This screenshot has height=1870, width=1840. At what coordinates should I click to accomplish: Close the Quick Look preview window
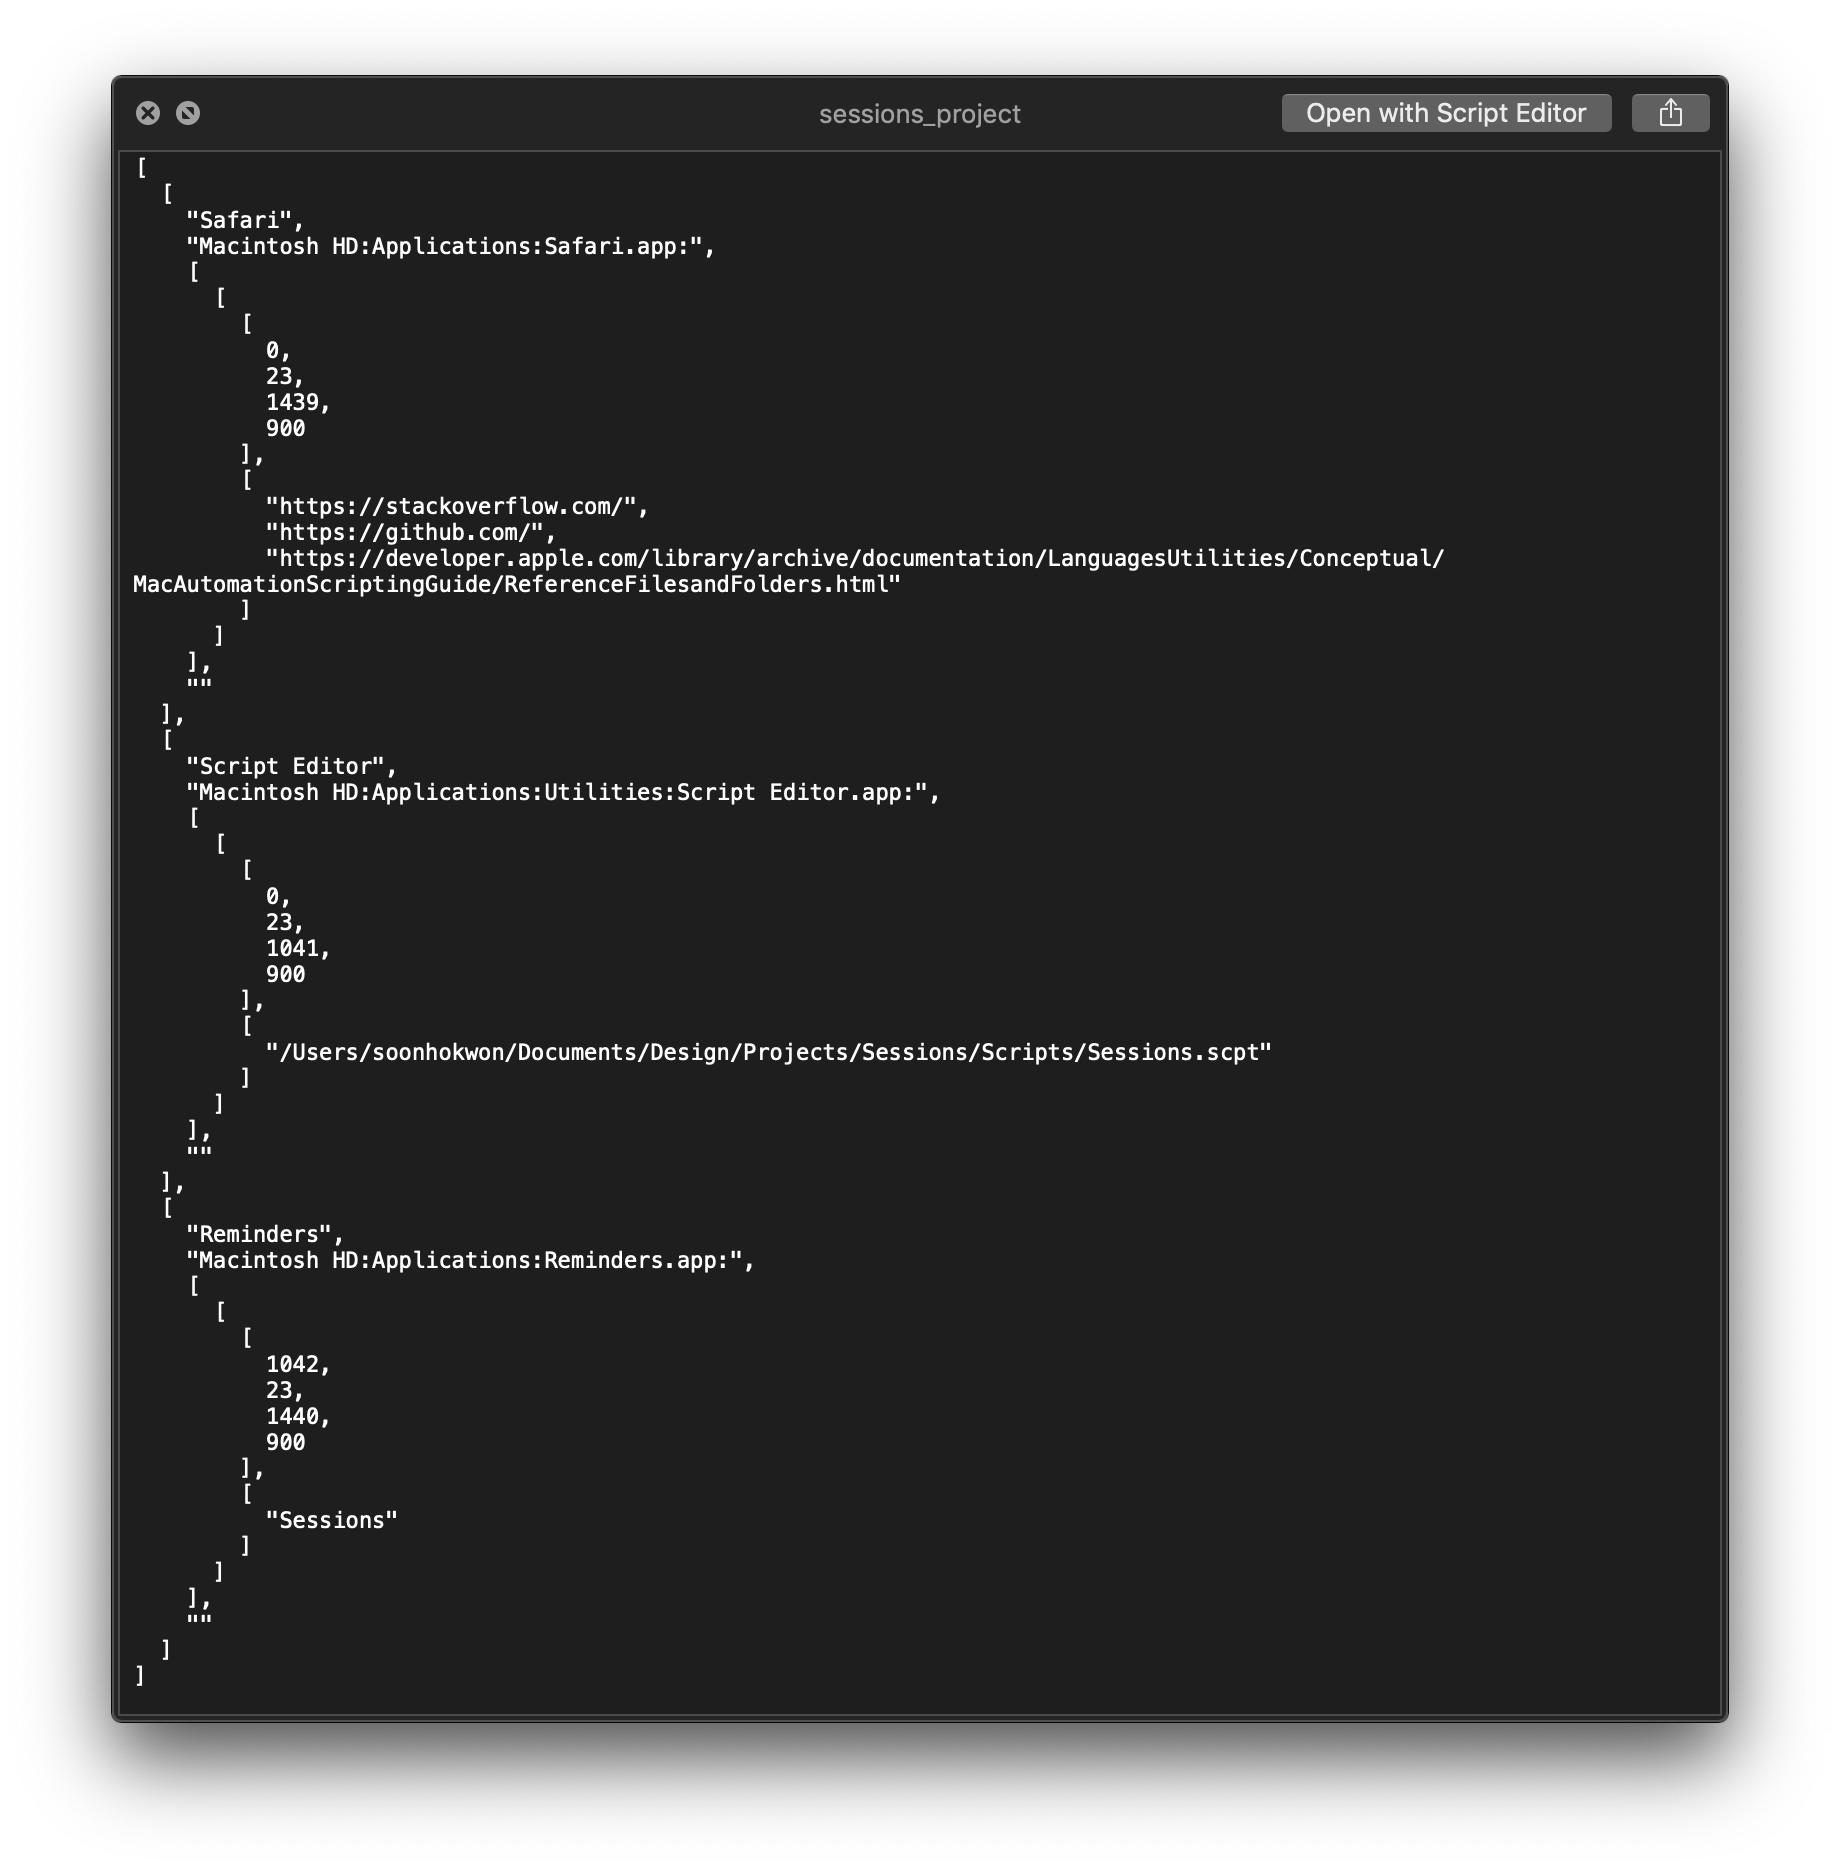point(148,113)
